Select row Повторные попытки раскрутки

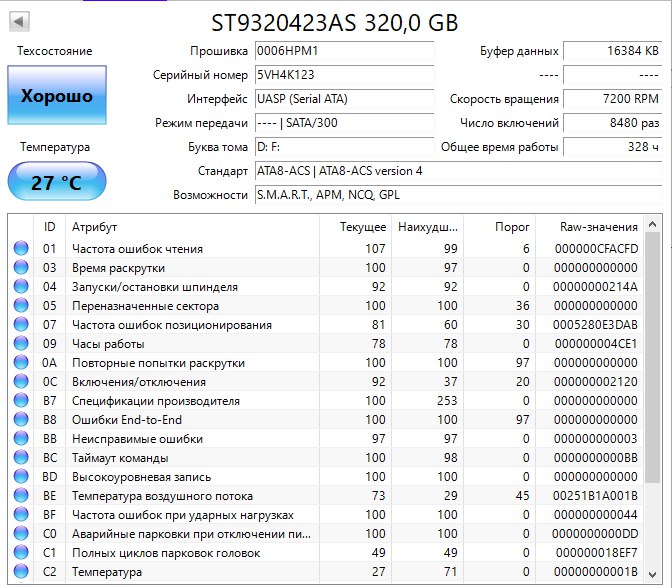click(x=326, y=363)
